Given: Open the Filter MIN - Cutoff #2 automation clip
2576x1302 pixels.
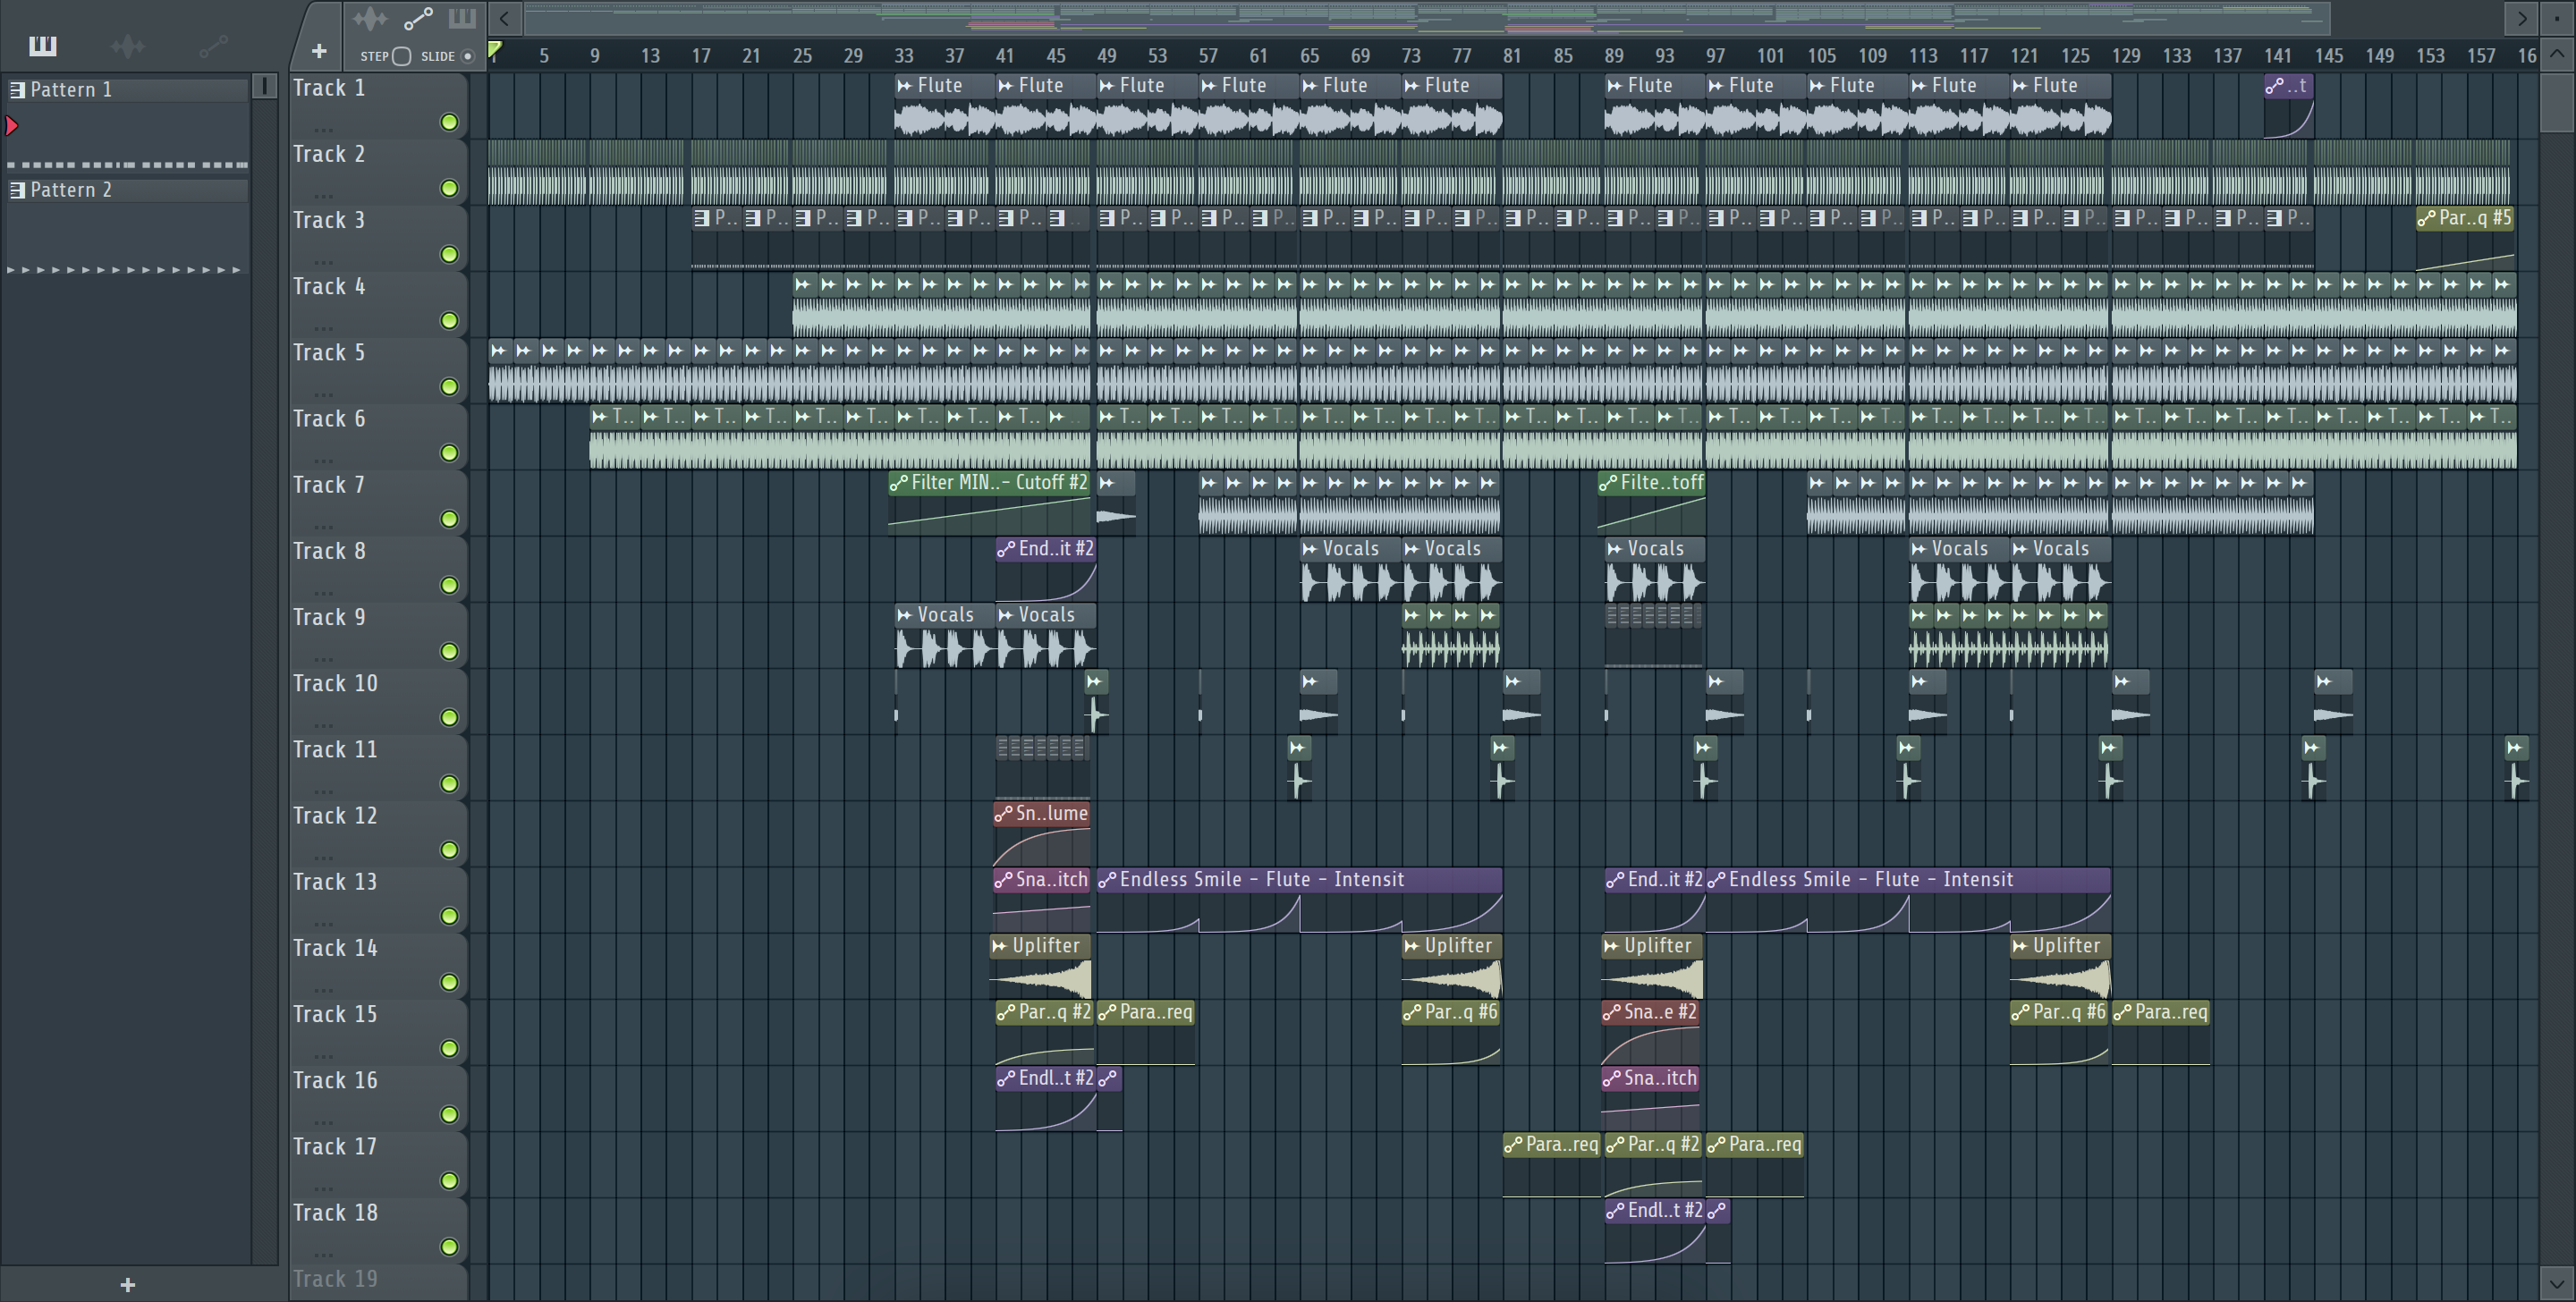Looking at the screenshot, I should coord(989,502).
